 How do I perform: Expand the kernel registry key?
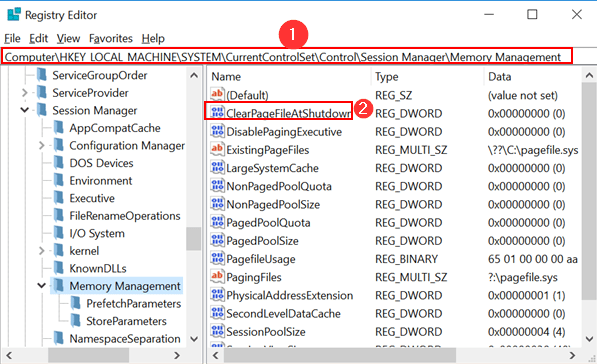tap(42, 251)
